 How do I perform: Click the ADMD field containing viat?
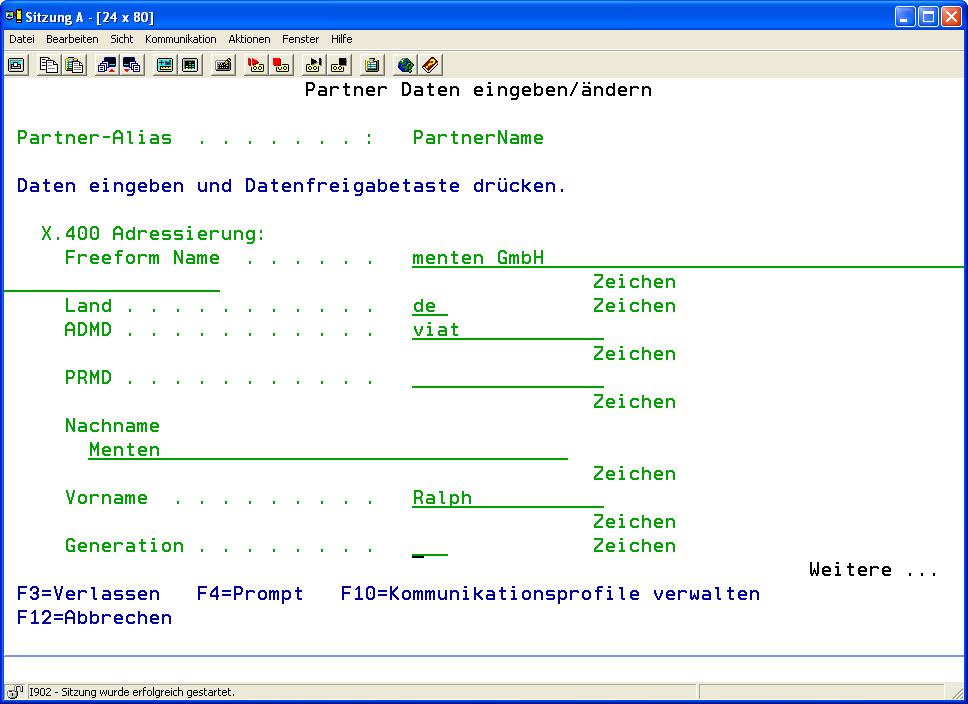tap(507, 330)
